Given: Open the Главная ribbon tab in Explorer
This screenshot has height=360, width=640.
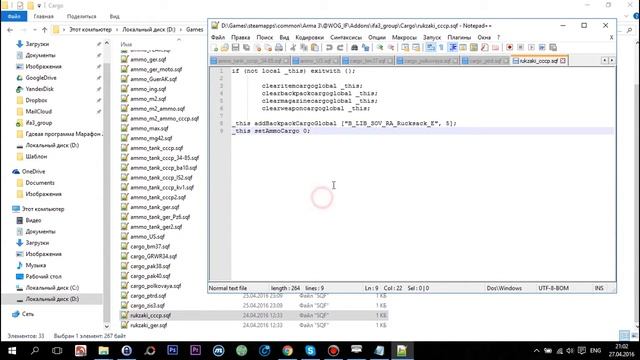Looking at the screenshot, I should tap(43, 17).
